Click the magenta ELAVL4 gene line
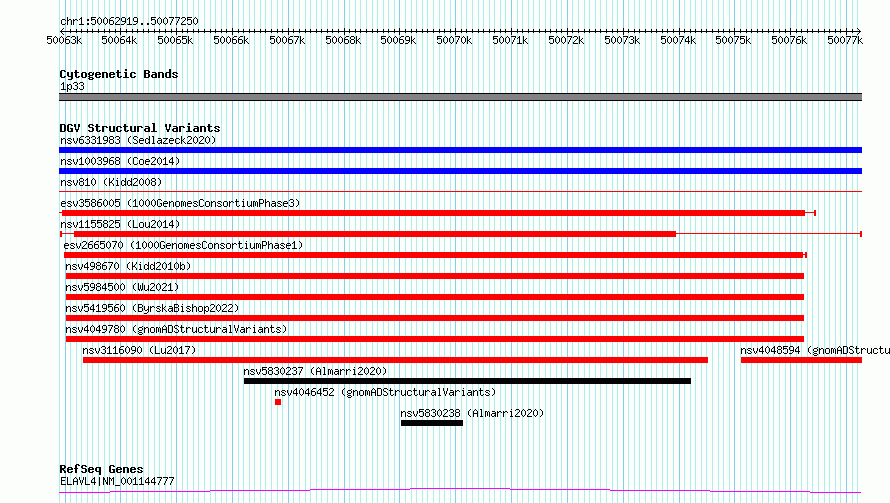 pos(460,491)
